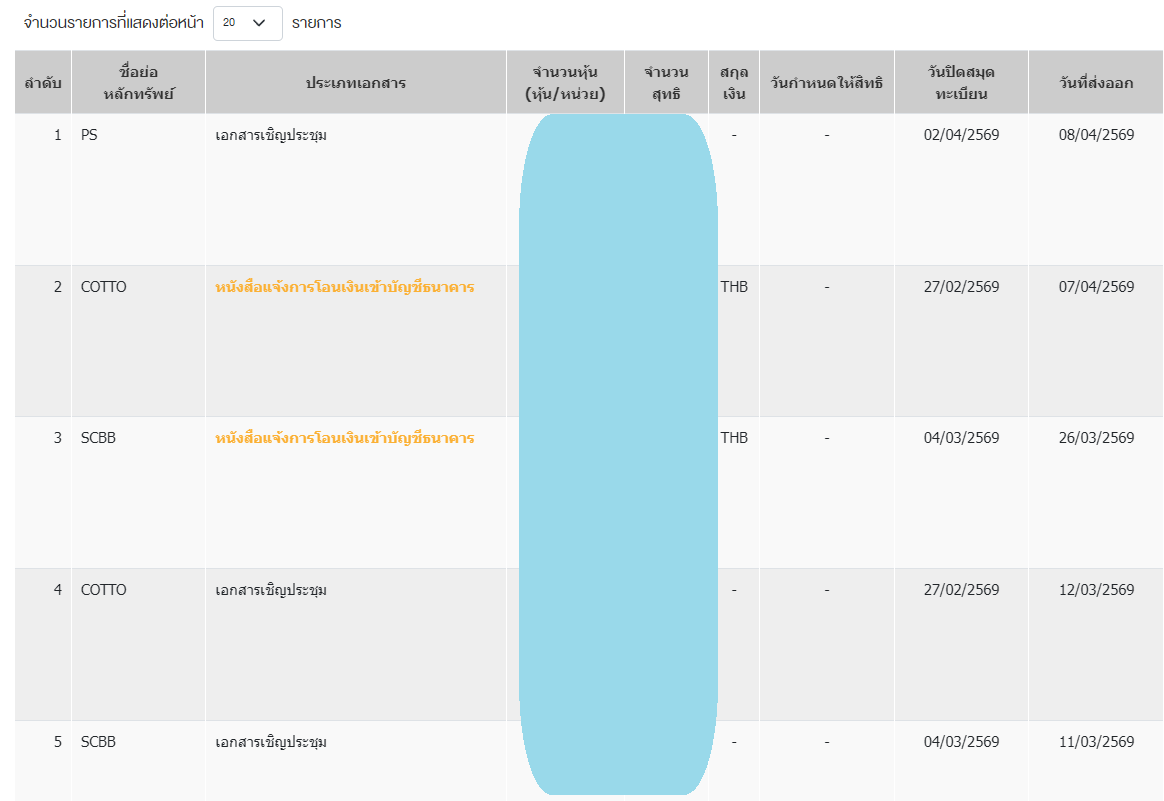
Task: Click the วันที่ส่งออก column header
Action: tap(1096, 83)
